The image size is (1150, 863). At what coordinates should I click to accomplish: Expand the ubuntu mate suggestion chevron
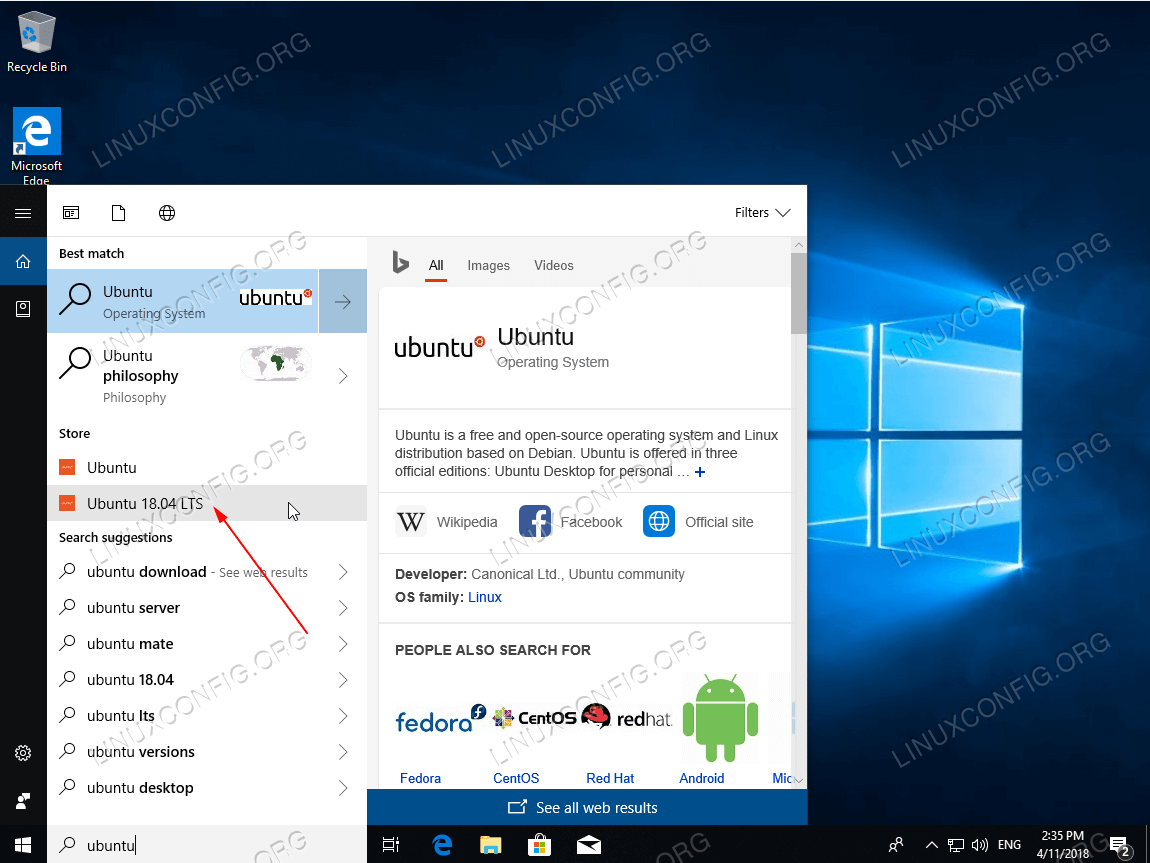click(343, 644)
